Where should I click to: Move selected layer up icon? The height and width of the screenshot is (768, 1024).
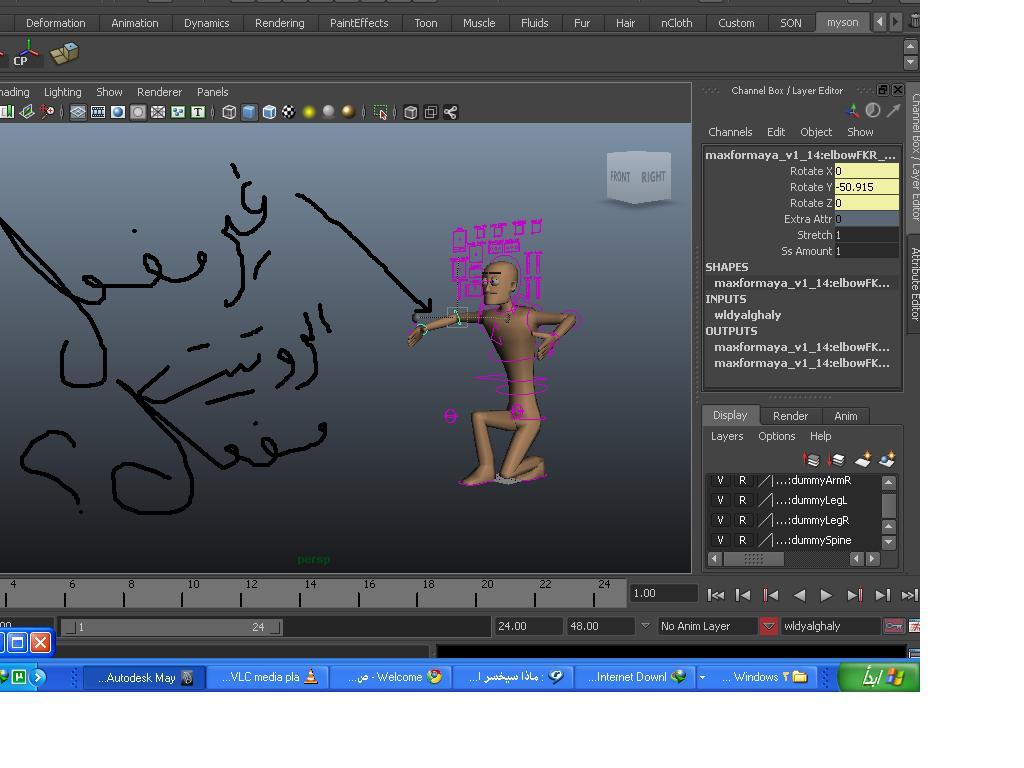(810, 460)
